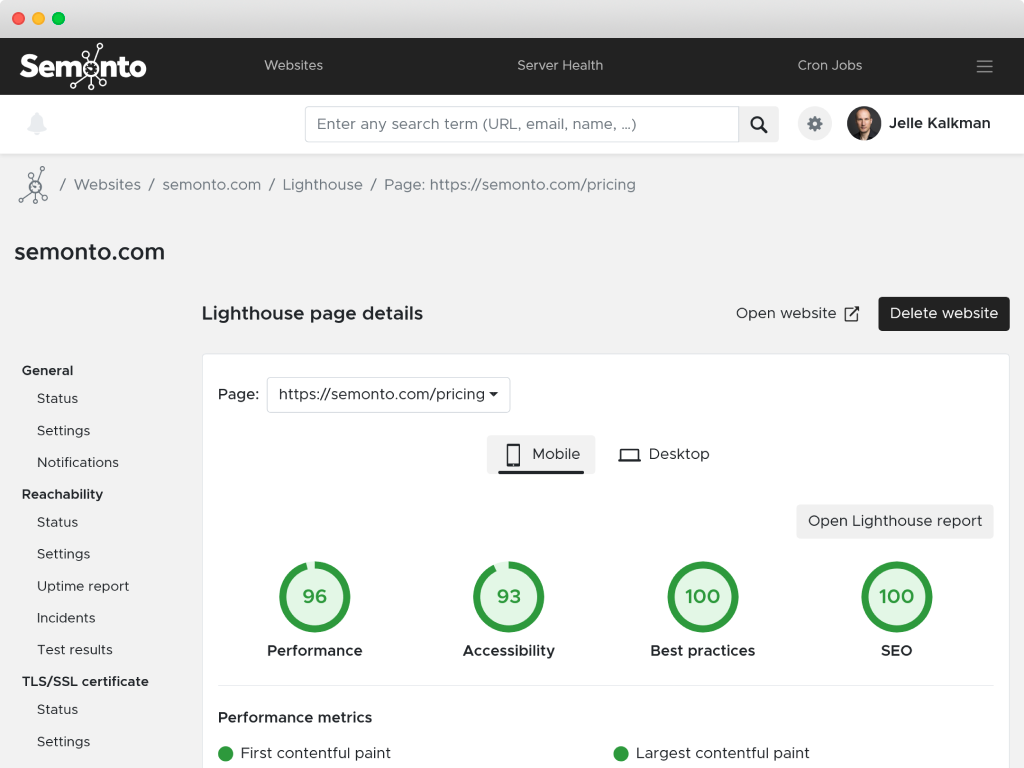The width and height of the screenshot is (1024, 768).
Task: Open the Cron Jobs section
Action: 829,66
